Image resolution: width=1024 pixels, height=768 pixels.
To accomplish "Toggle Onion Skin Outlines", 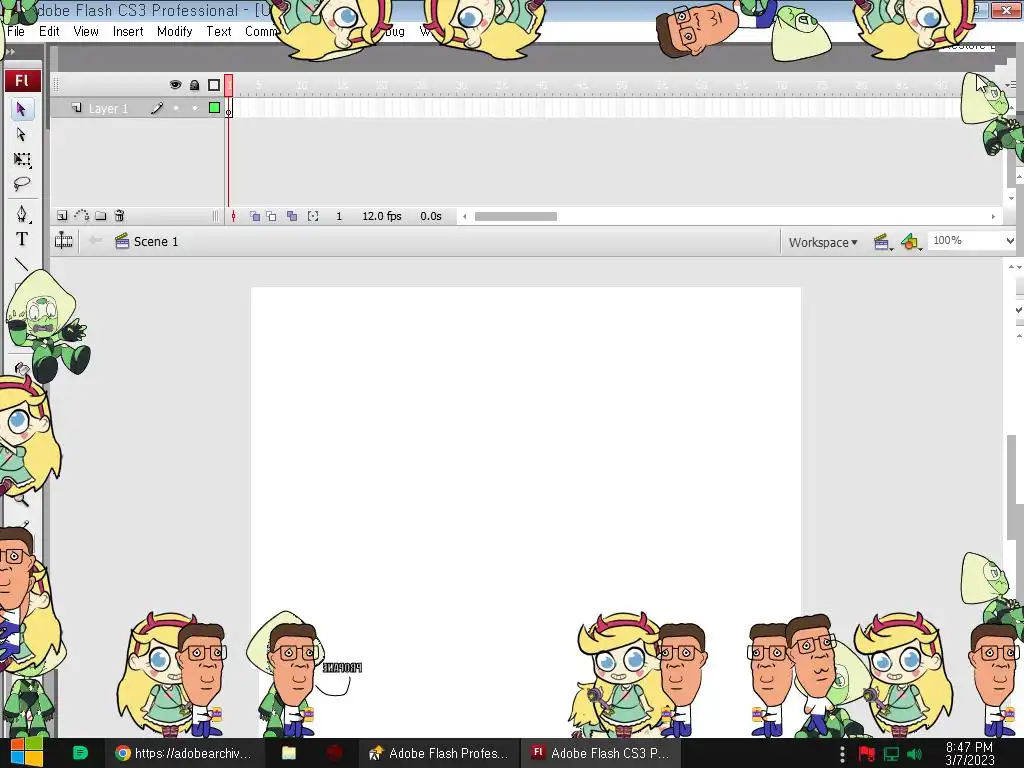I will pyautogui.click(x=271, y=216).
